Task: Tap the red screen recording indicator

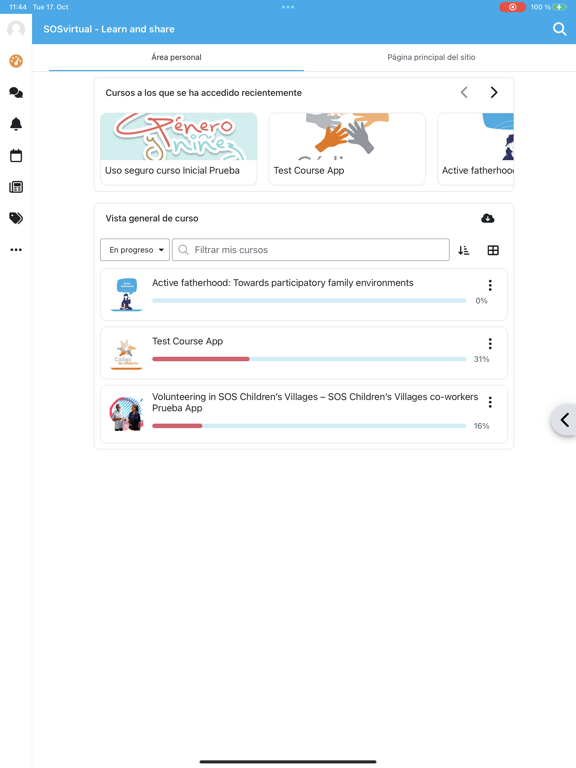Action: coord(512,7)
